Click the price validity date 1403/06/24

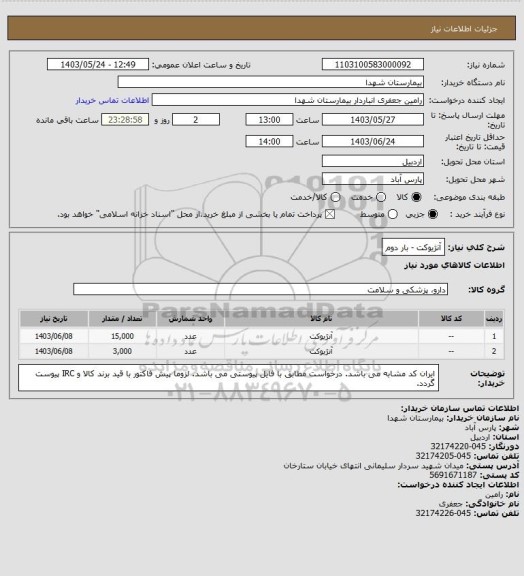click(x=373, y=141)
